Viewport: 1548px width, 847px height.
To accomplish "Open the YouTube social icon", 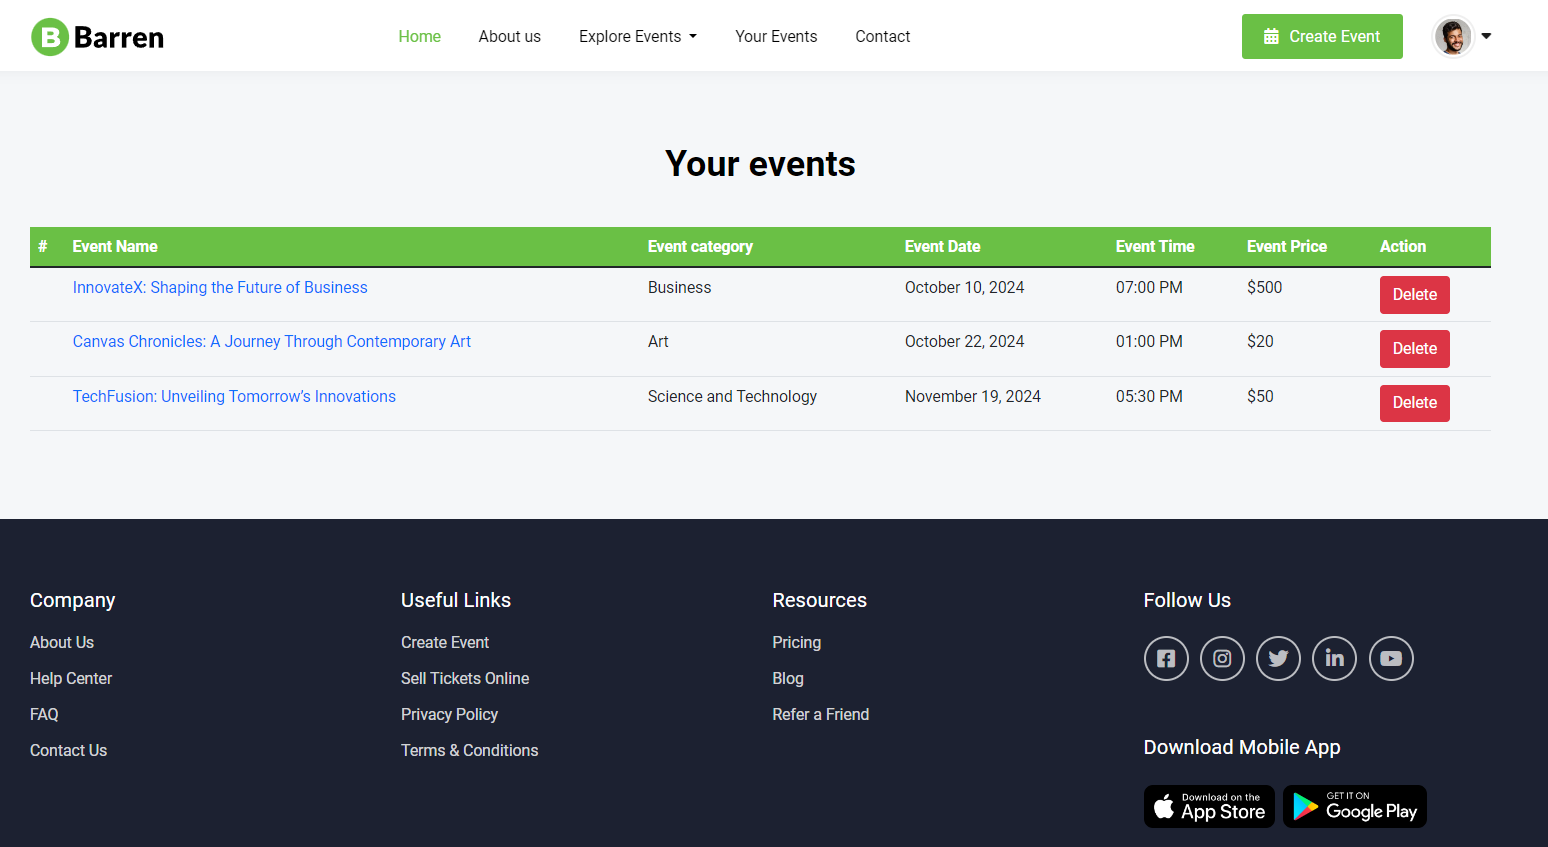I will tap(1390, 658).
